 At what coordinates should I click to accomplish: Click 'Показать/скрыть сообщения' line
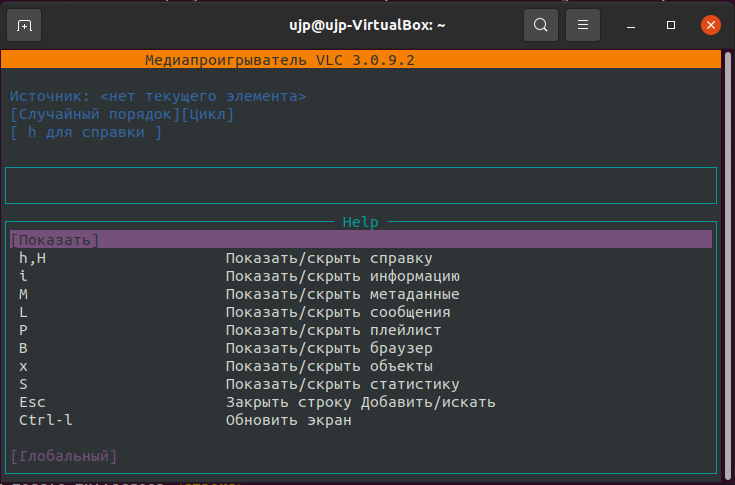point(338,312)
